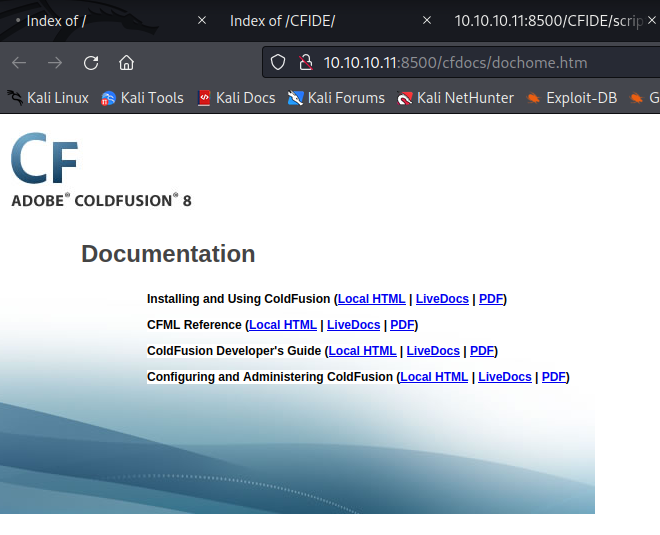Click the Kali NetHunter bookmark icon
660x535 pixels.
tap(405, 98)
